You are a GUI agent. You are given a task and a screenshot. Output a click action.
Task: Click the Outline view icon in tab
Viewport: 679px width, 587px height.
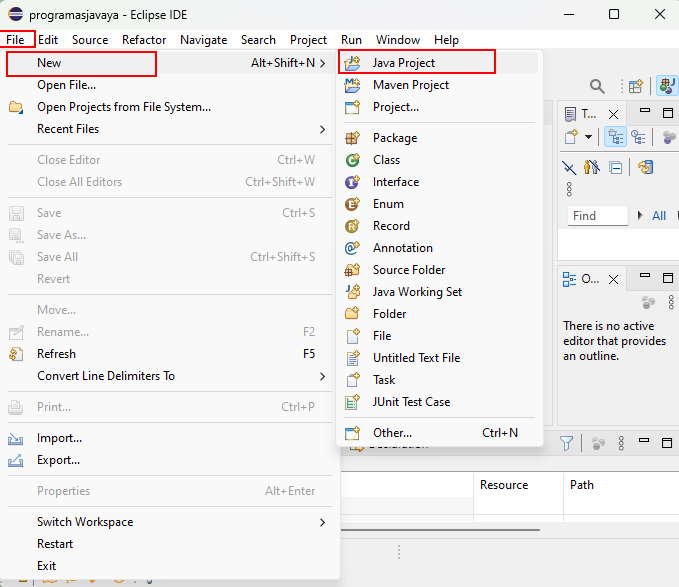569,279
